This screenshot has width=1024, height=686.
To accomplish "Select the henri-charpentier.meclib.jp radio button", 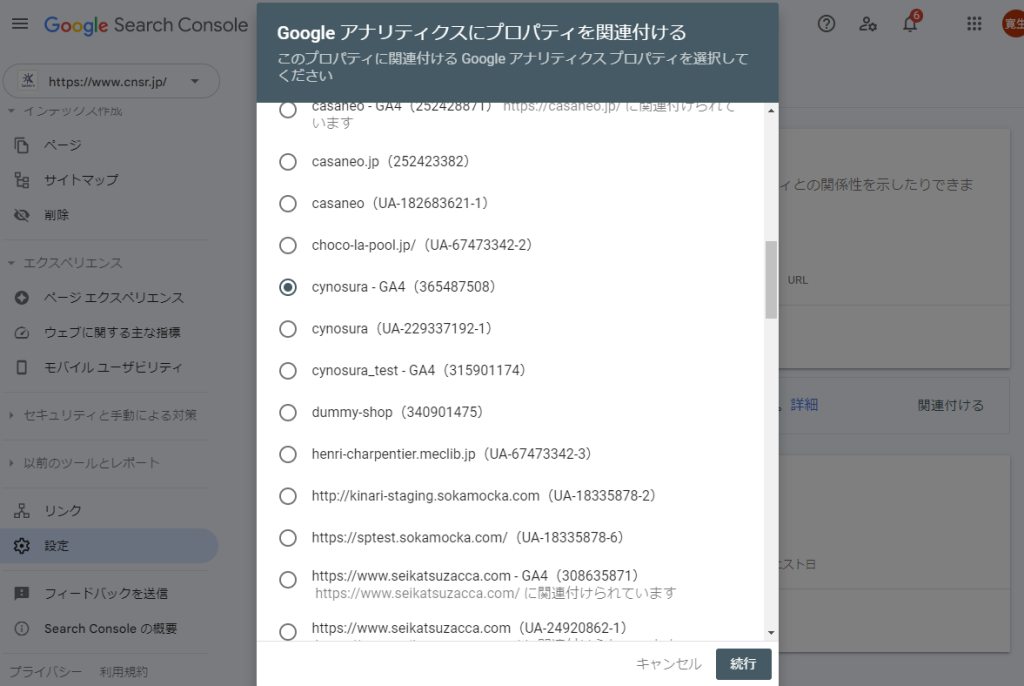I will [x=287, y=455].
